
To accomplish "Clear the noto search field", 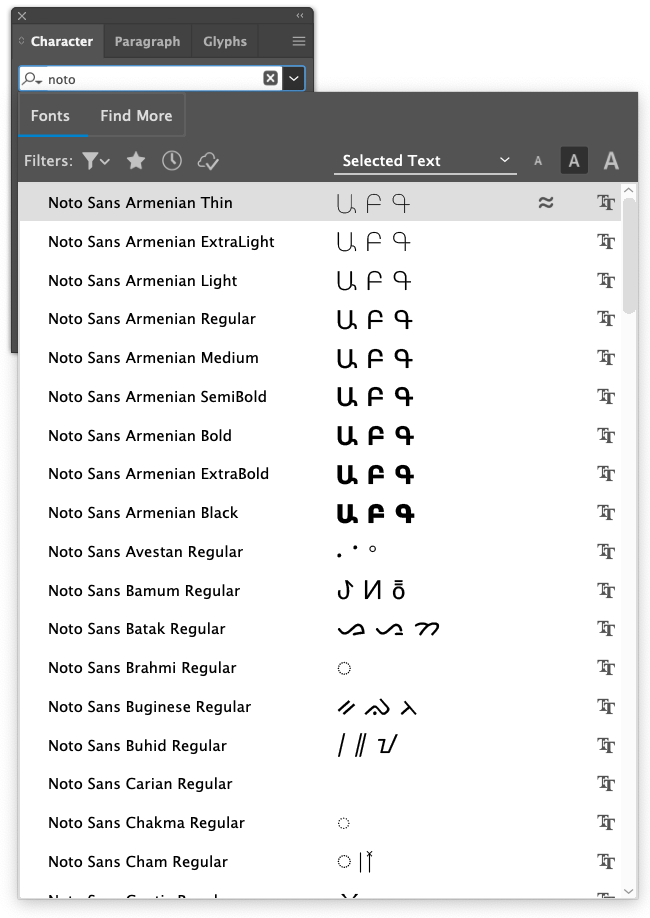I will 270,78.
